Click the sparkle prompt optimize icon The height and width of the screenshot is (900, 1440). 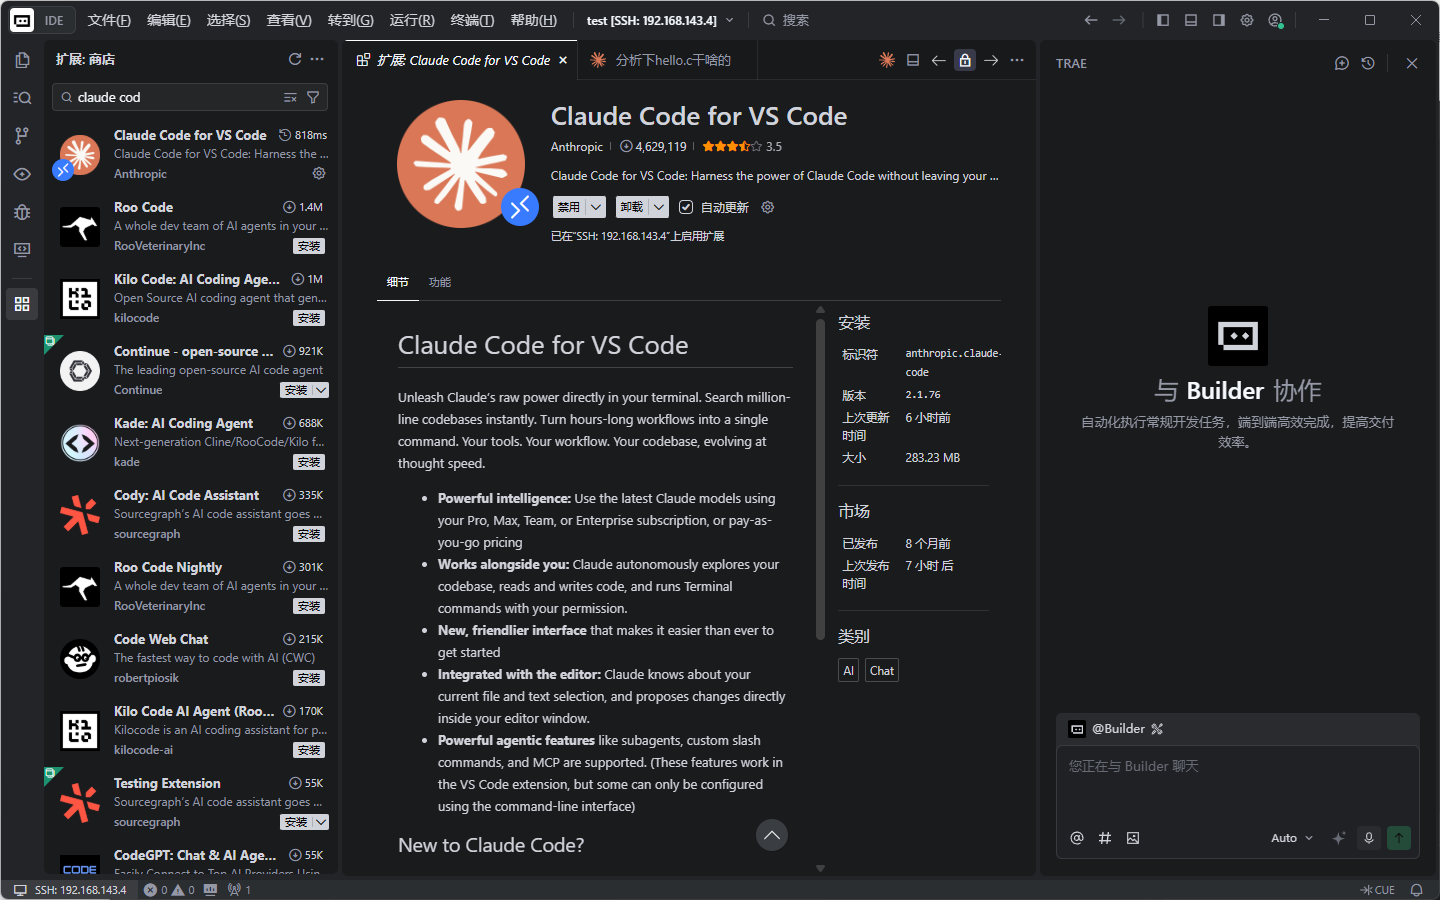(1339, 838)
